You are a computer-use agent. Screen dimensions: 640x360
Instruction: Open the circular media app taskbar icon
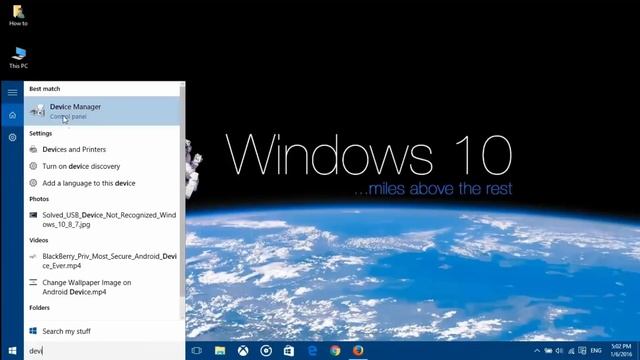[x=266, y=351]
